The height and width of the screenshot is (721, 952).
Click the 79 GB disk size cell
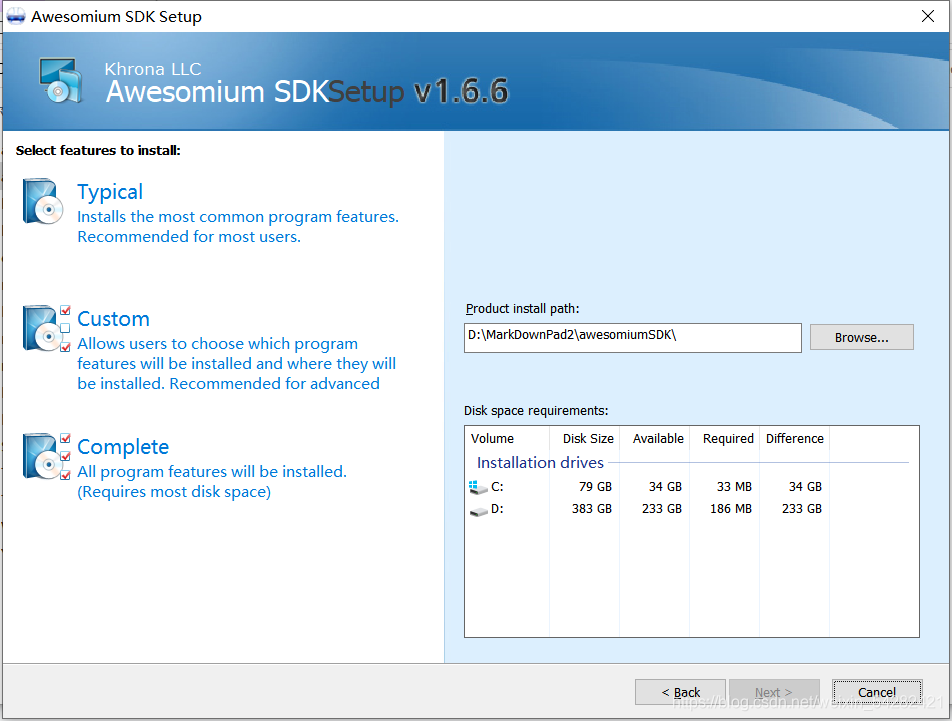click(x=595, y=487)
